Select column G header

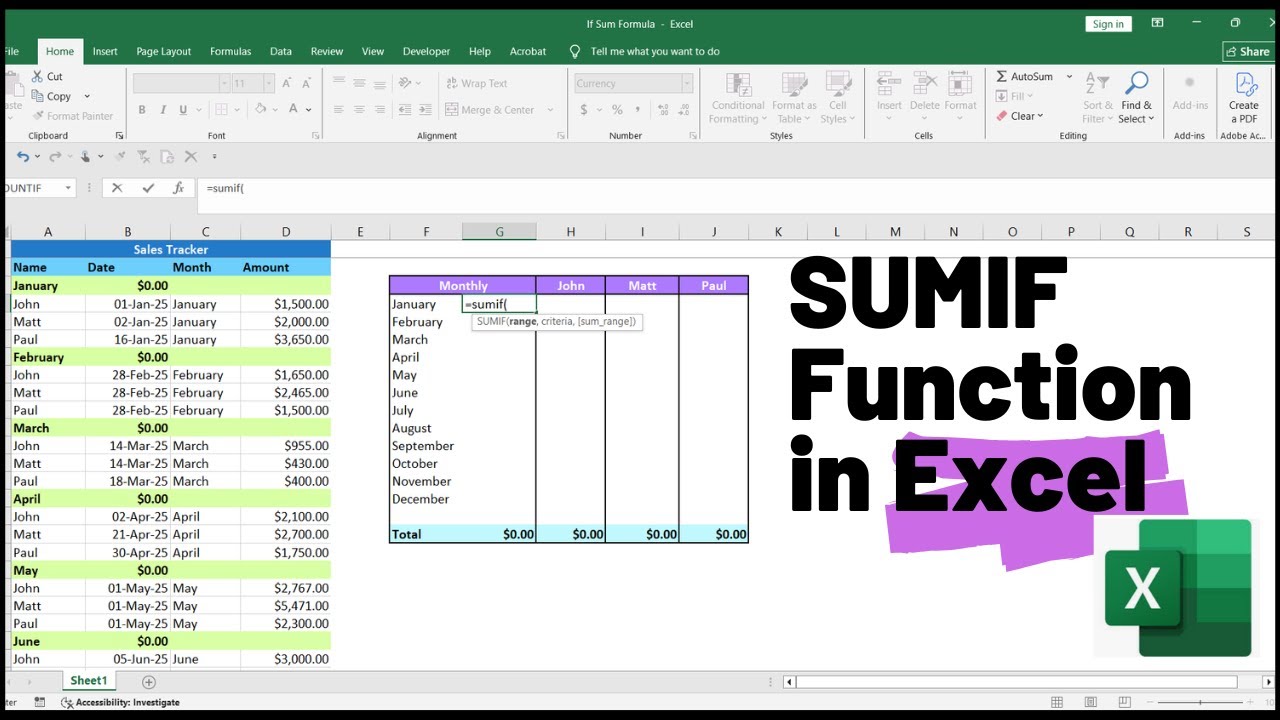click(499, 232)
